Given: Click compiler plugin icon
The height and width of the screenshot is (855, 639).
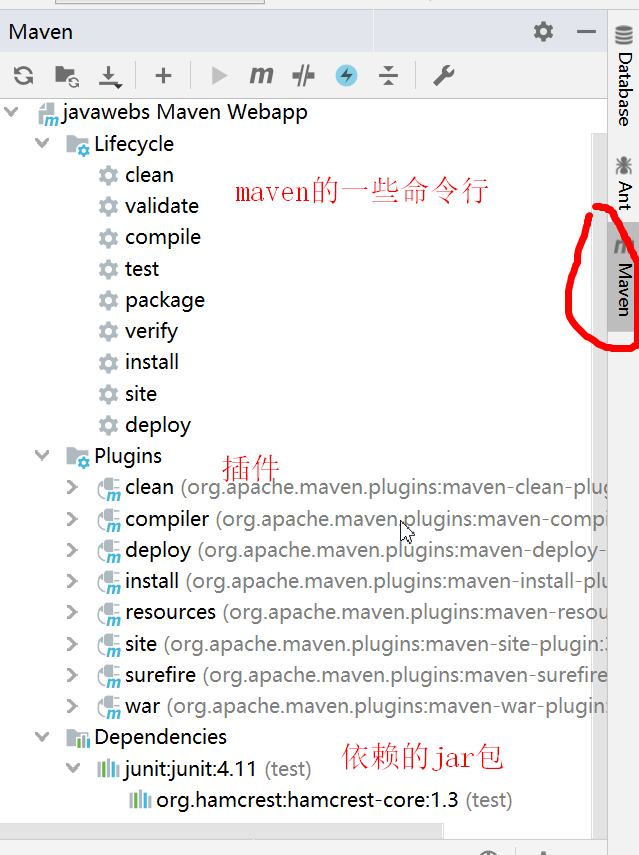Looking at the screenshot, I should (x=109, y=520).
